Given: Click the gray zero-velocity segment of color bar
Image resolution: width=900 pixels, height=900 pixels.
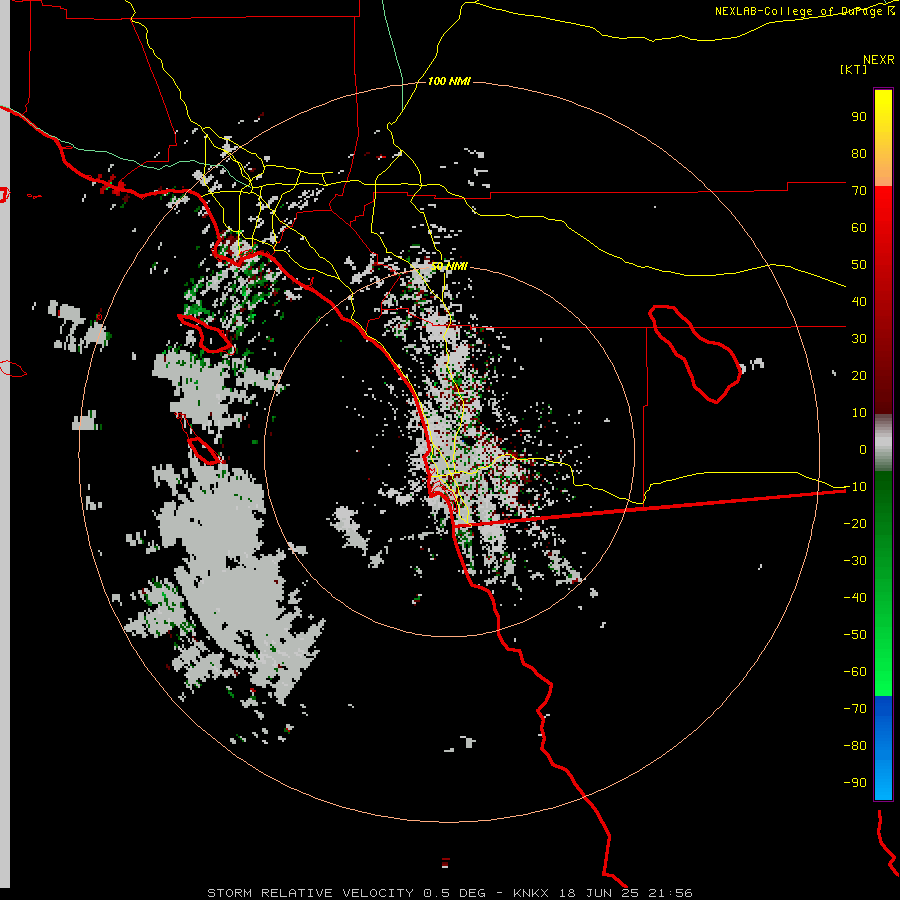Looking at the screenshot, I should tap(883, 443).
